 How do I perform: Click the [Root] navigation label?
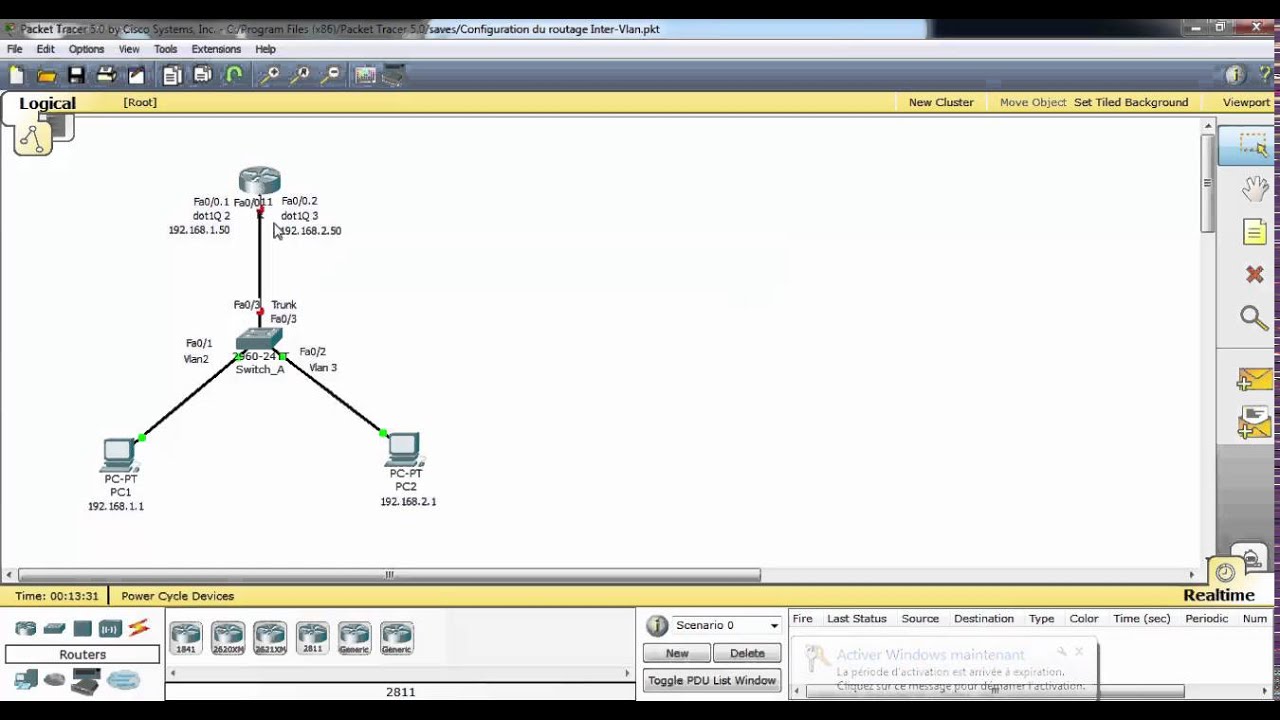coord(140,102)
